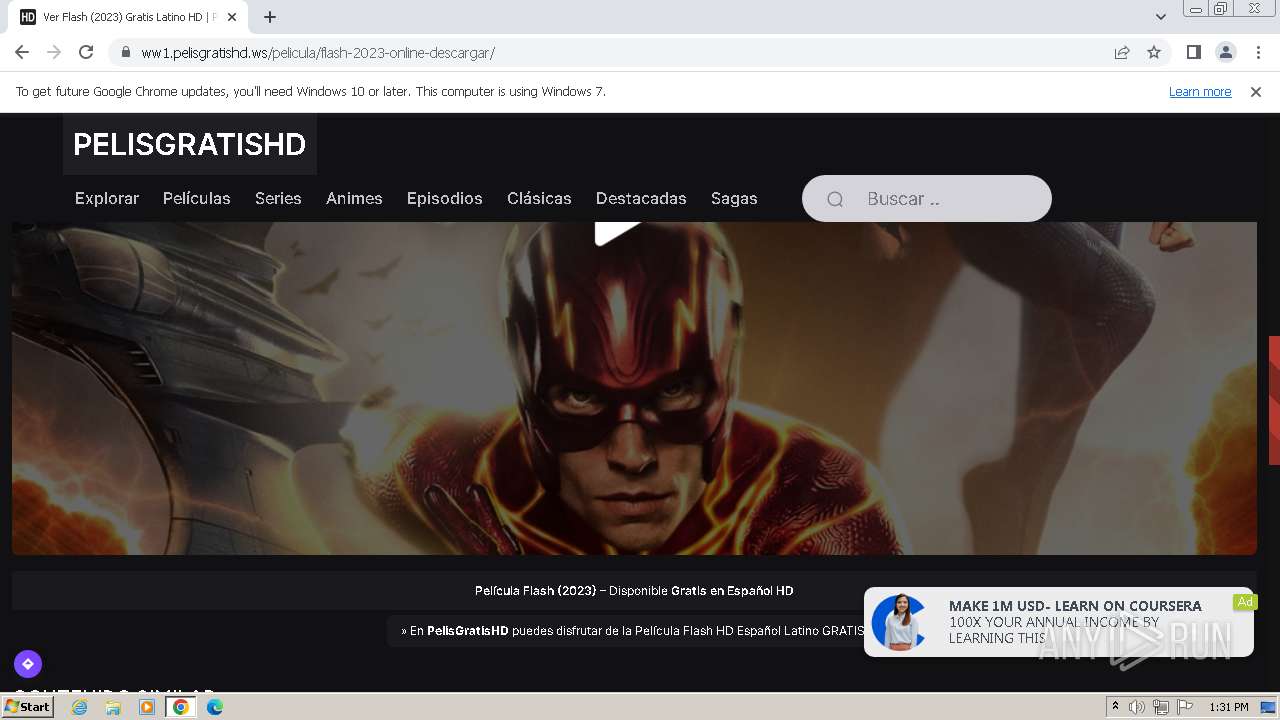Open the Coursera ad banner

tap(1058, 622)
